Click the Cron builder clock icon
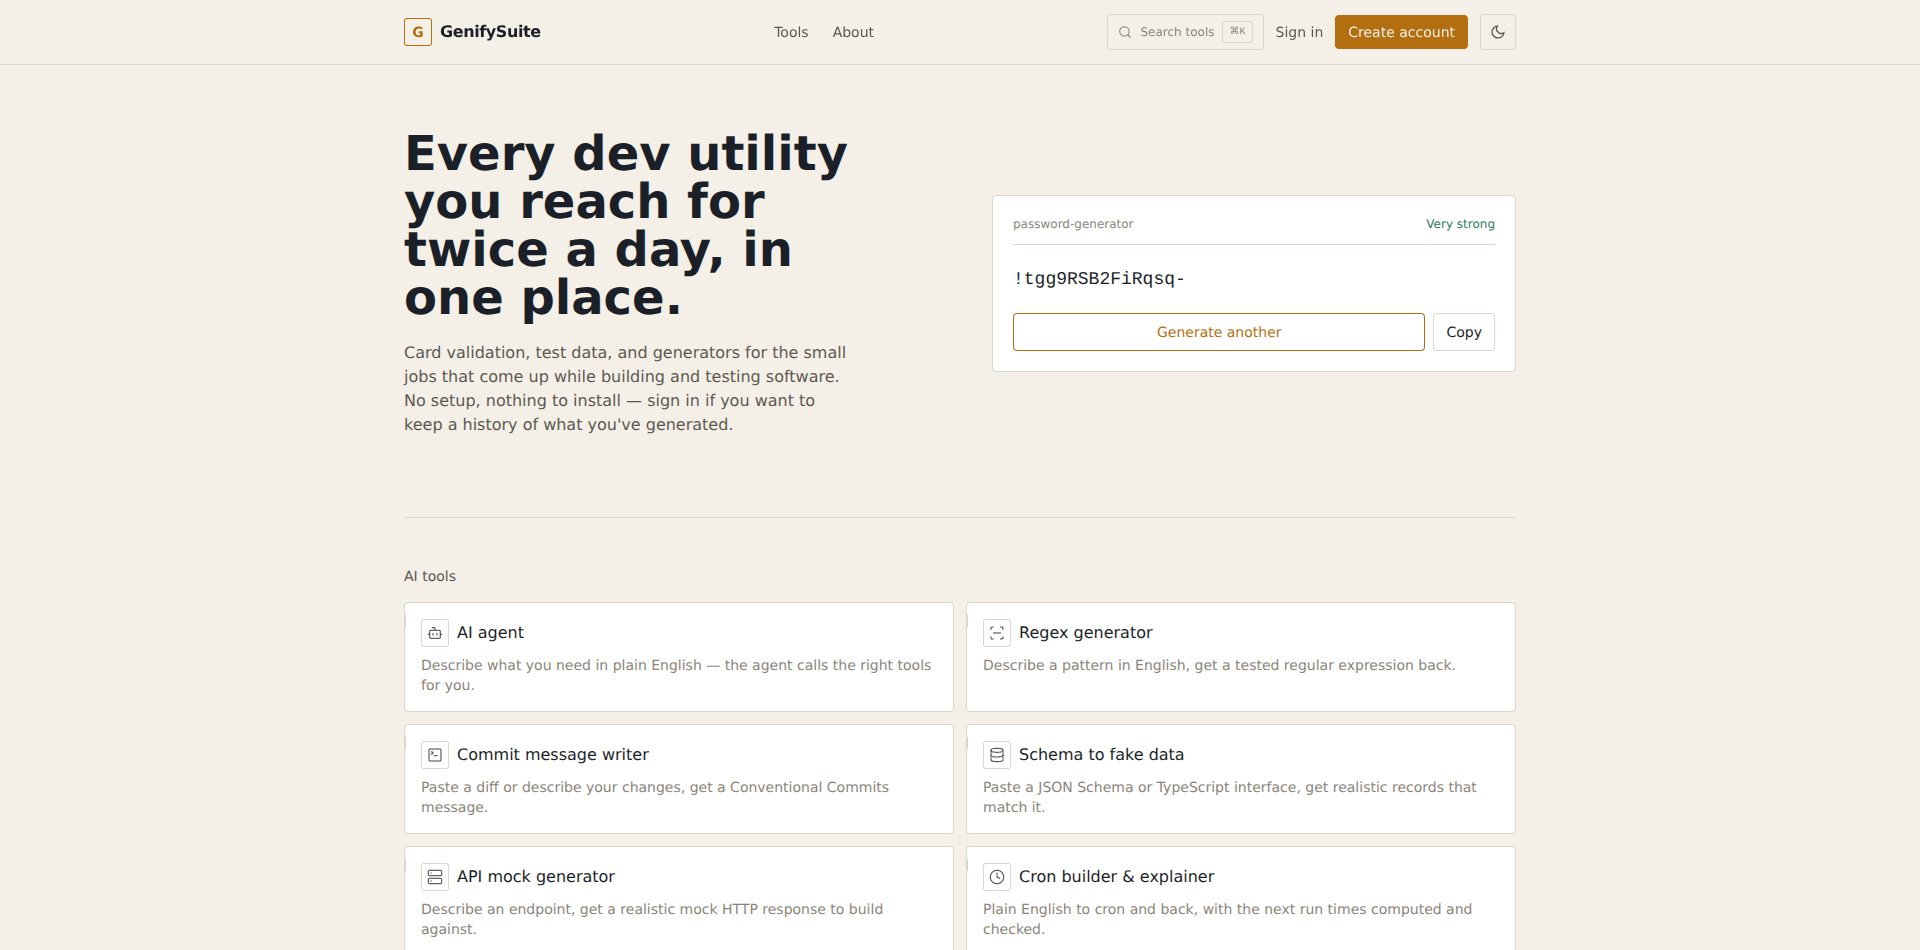 (997, 877)
